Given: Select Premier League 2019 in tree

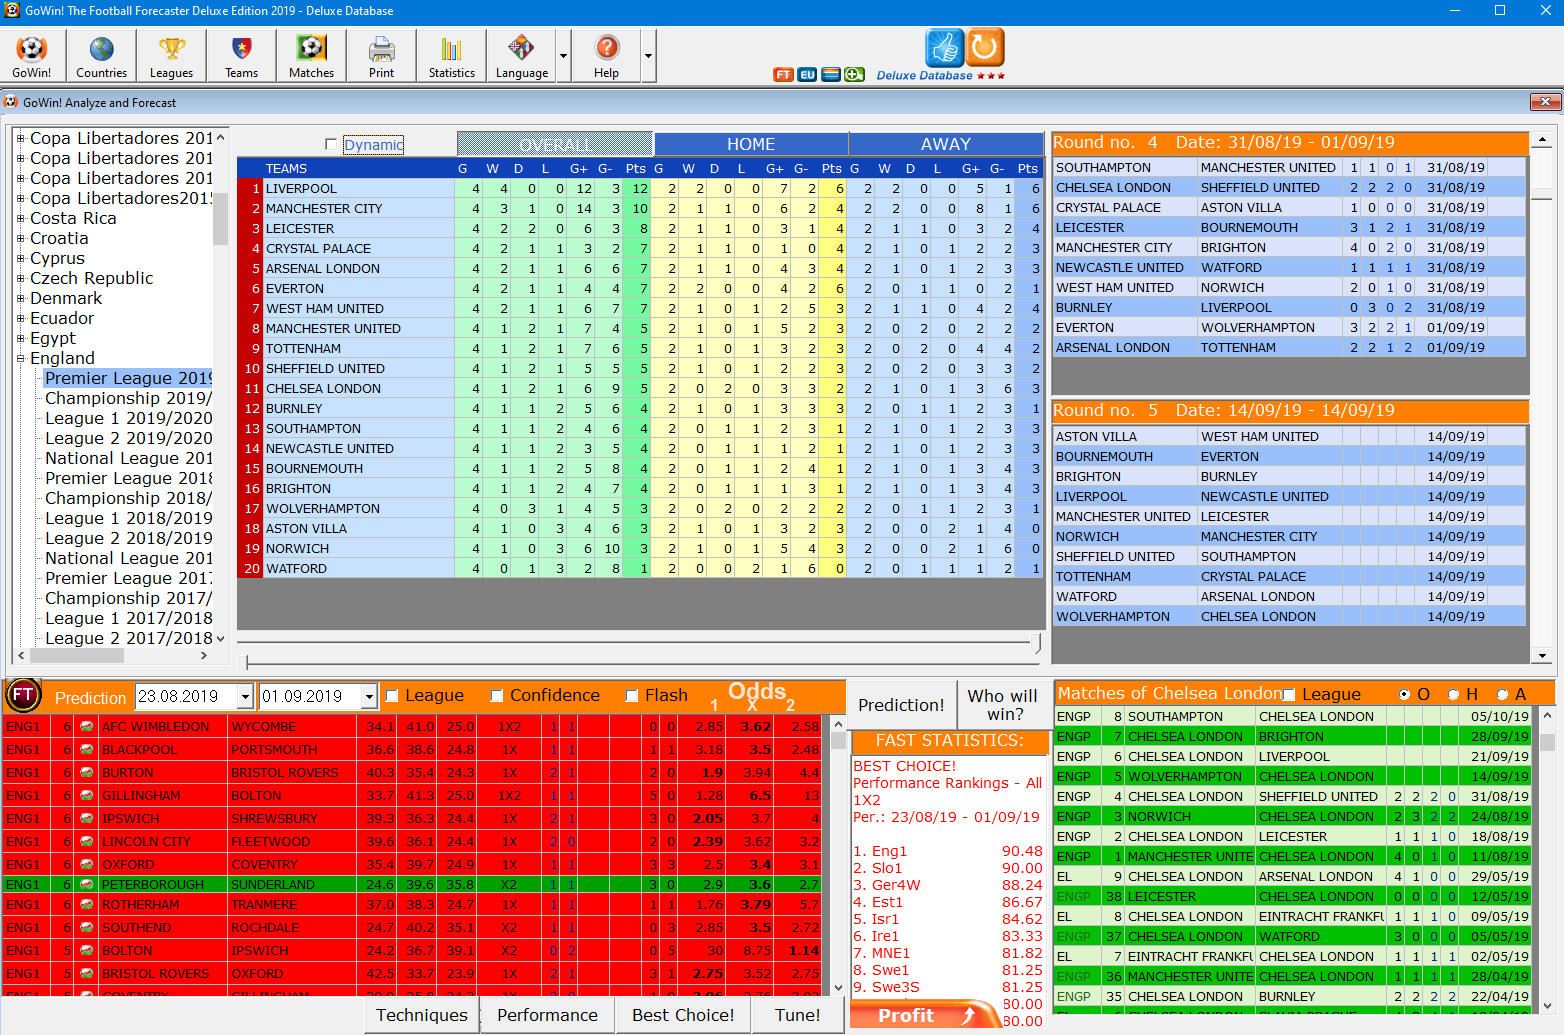Looking at the screenshot, I should [128, 378].
